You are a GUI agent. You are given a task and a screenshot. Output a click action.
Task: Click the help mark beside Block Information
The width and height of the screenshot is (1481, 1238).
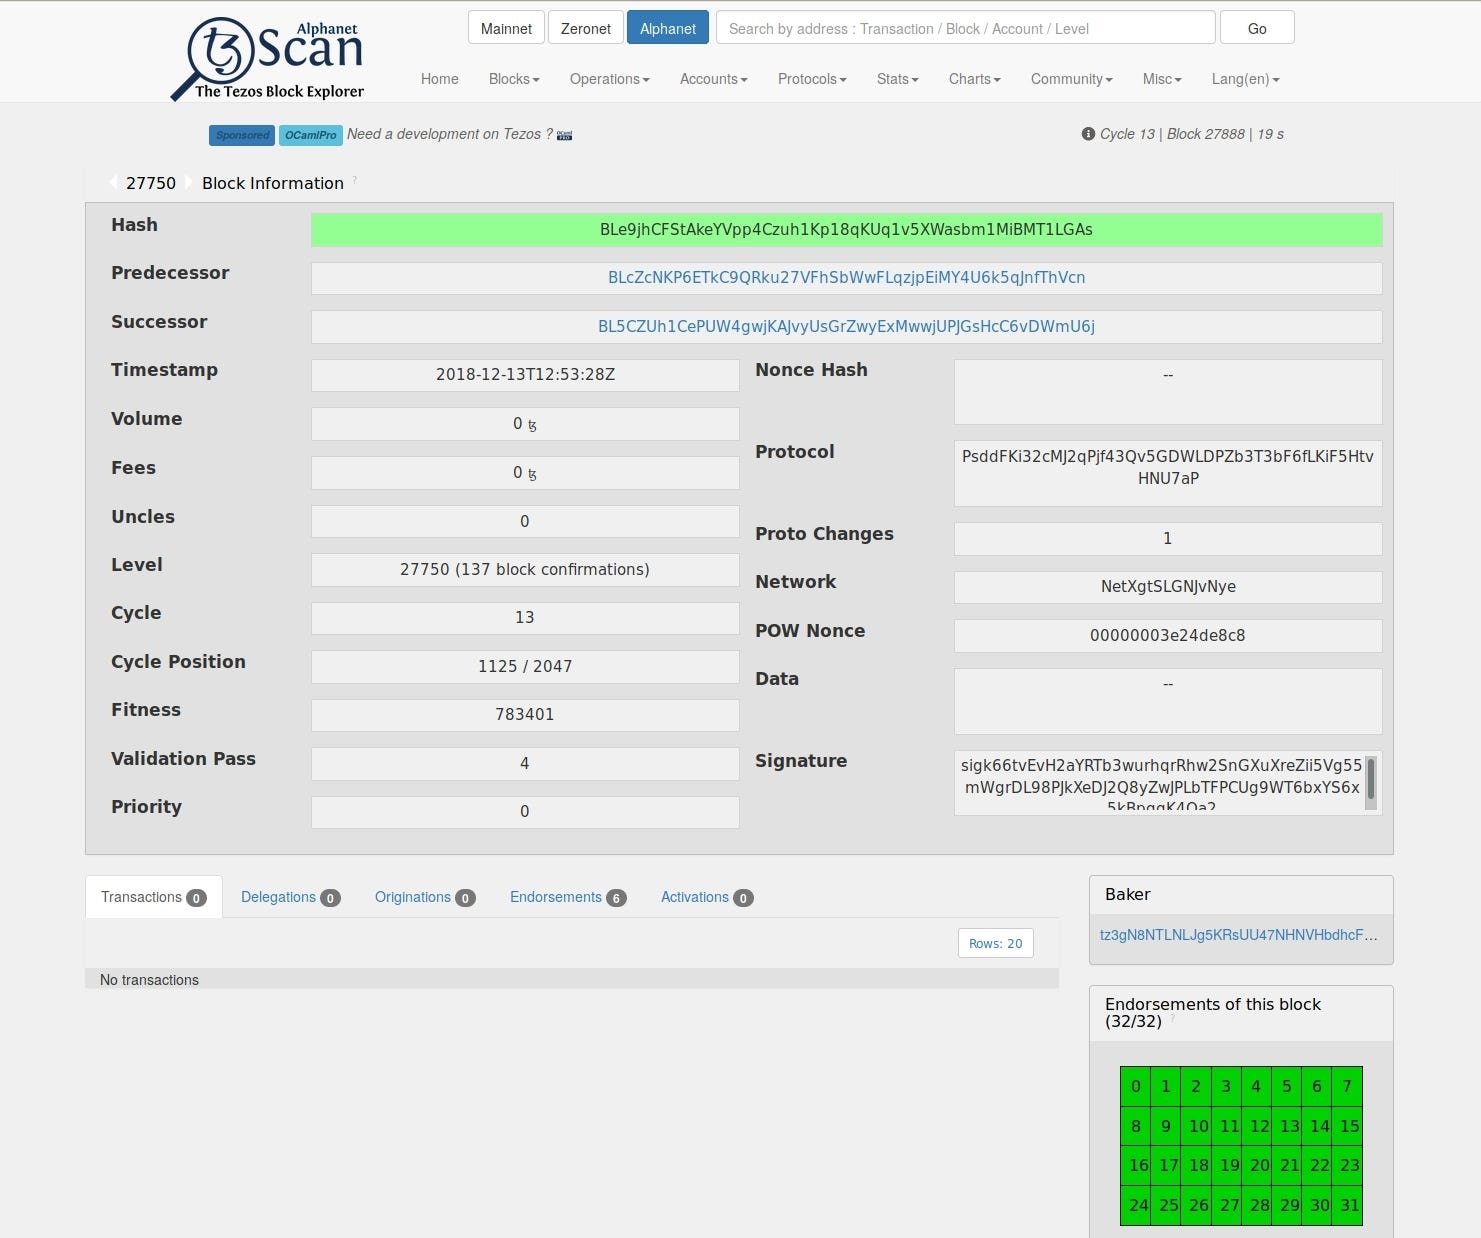click(x=355, y=180)
